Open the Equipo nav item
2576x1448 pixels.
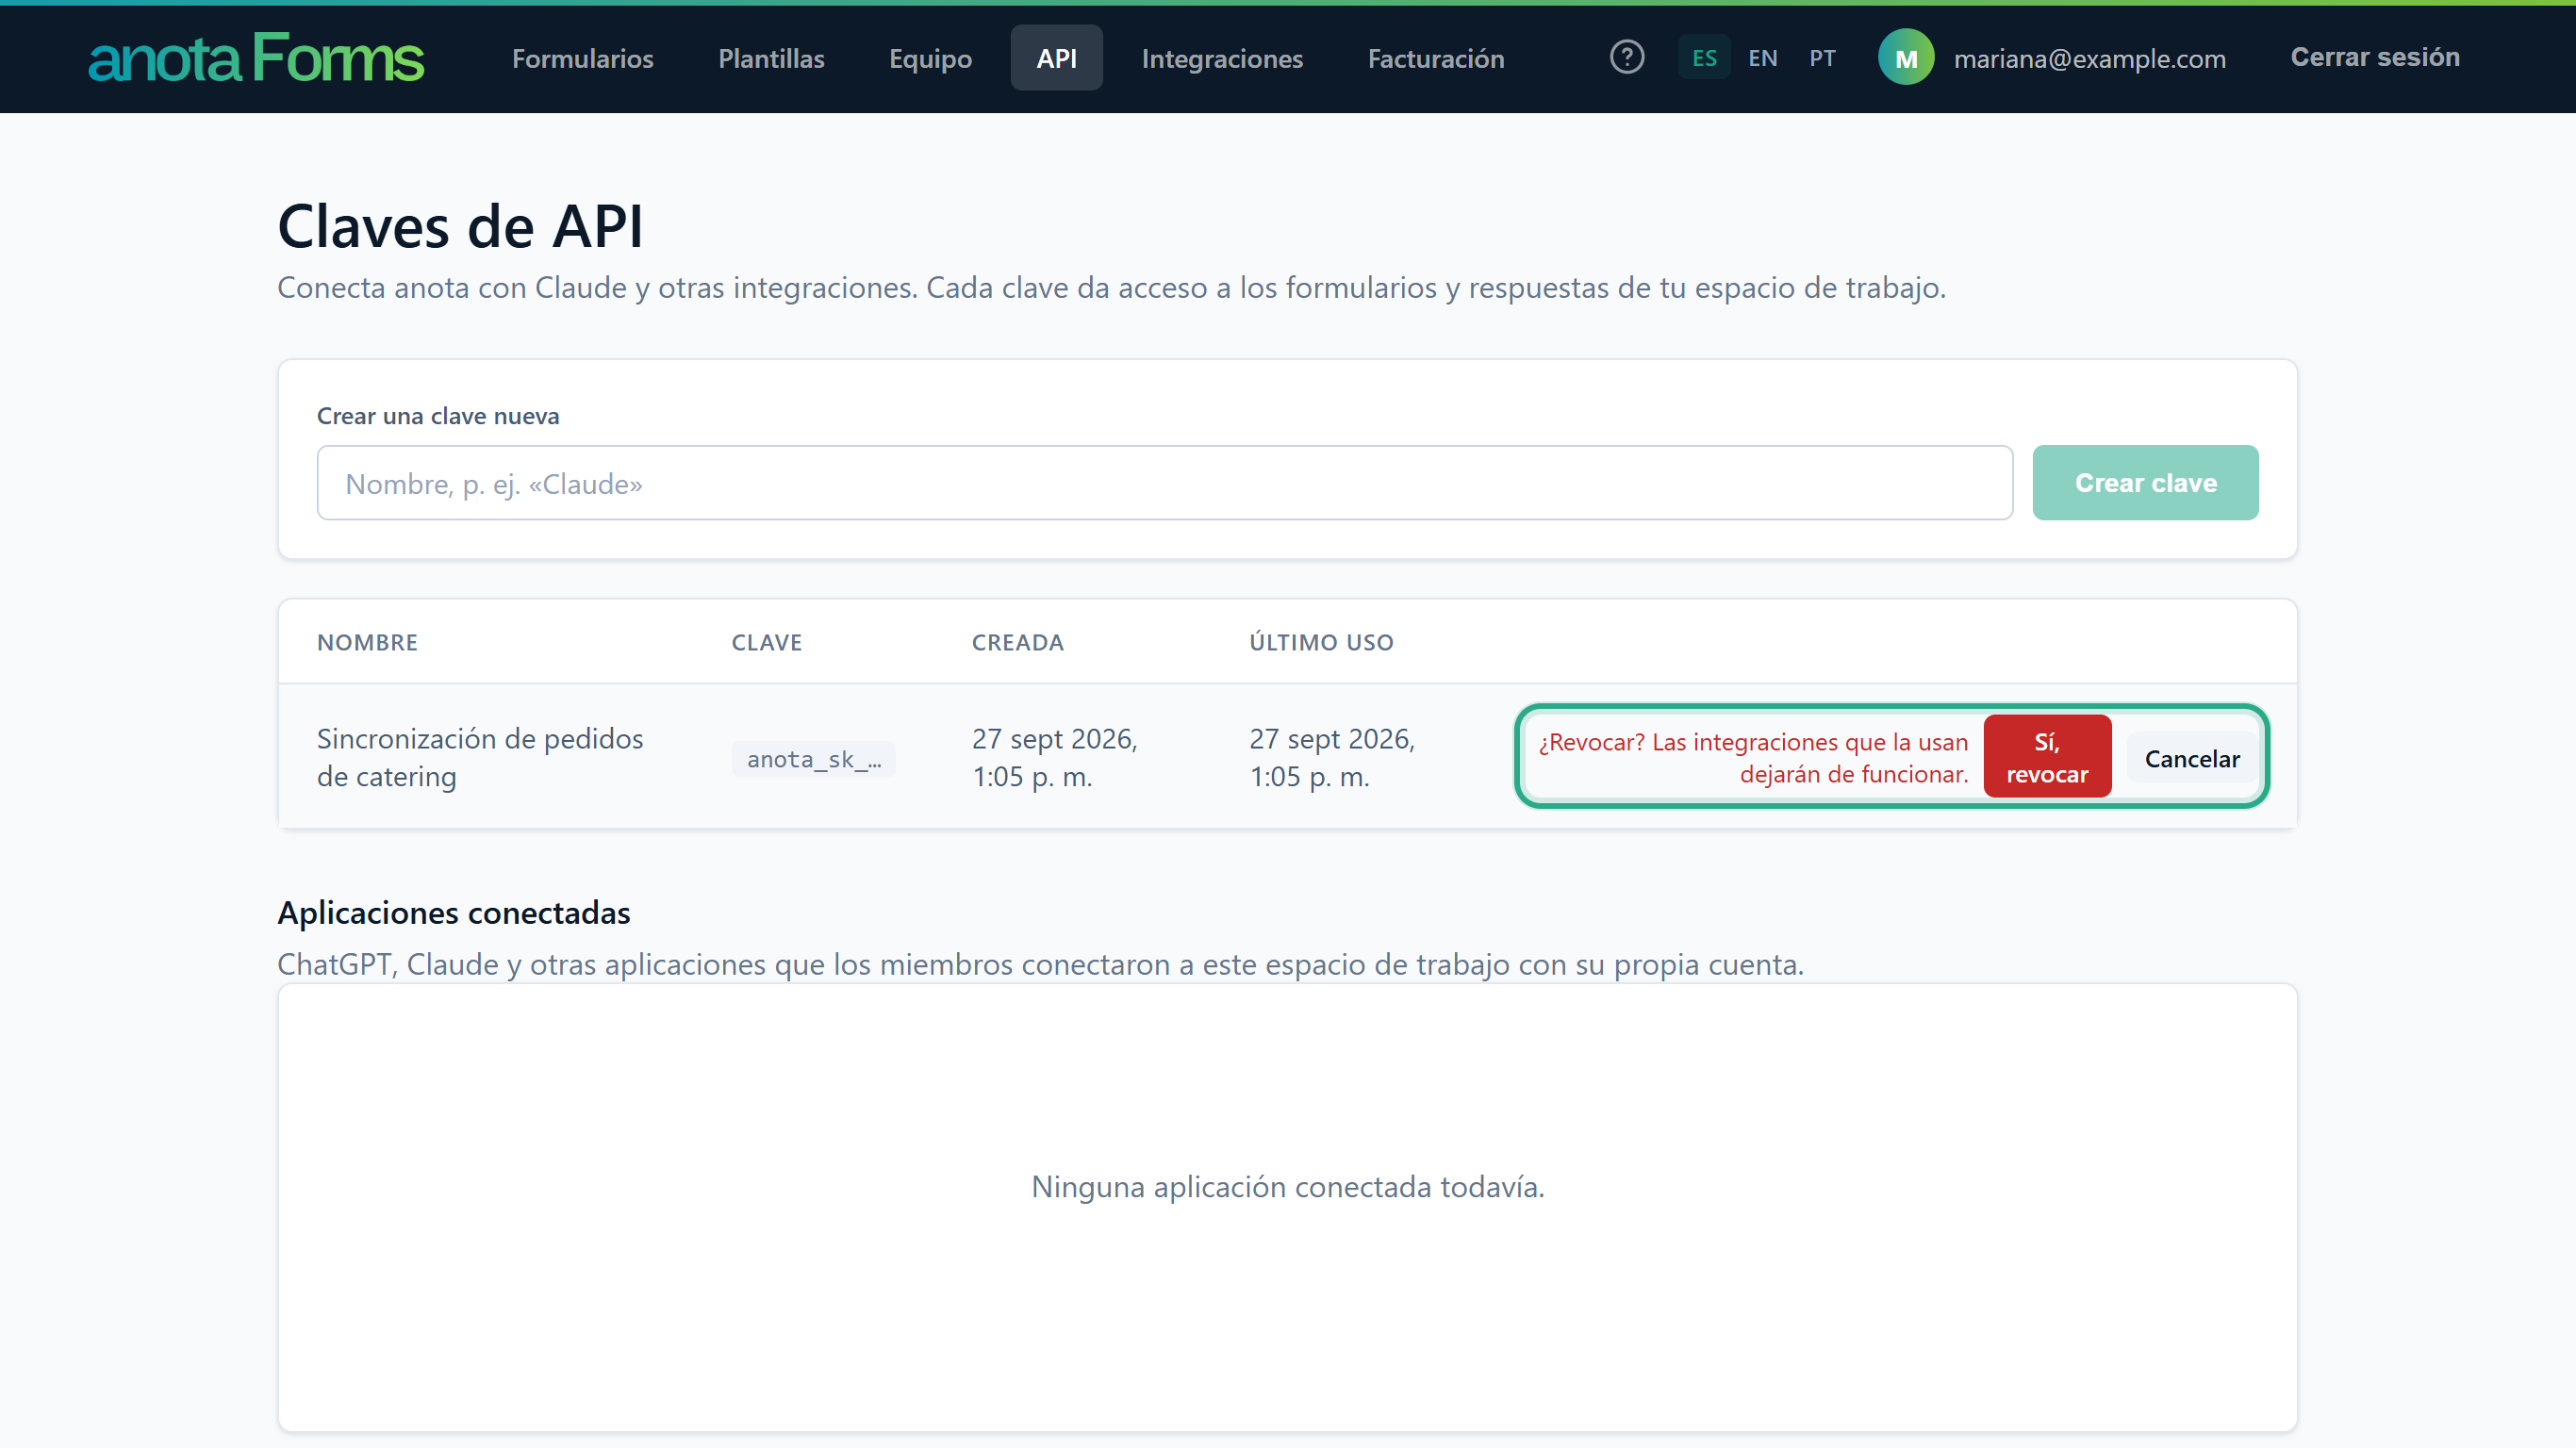(x=930, y=58)
